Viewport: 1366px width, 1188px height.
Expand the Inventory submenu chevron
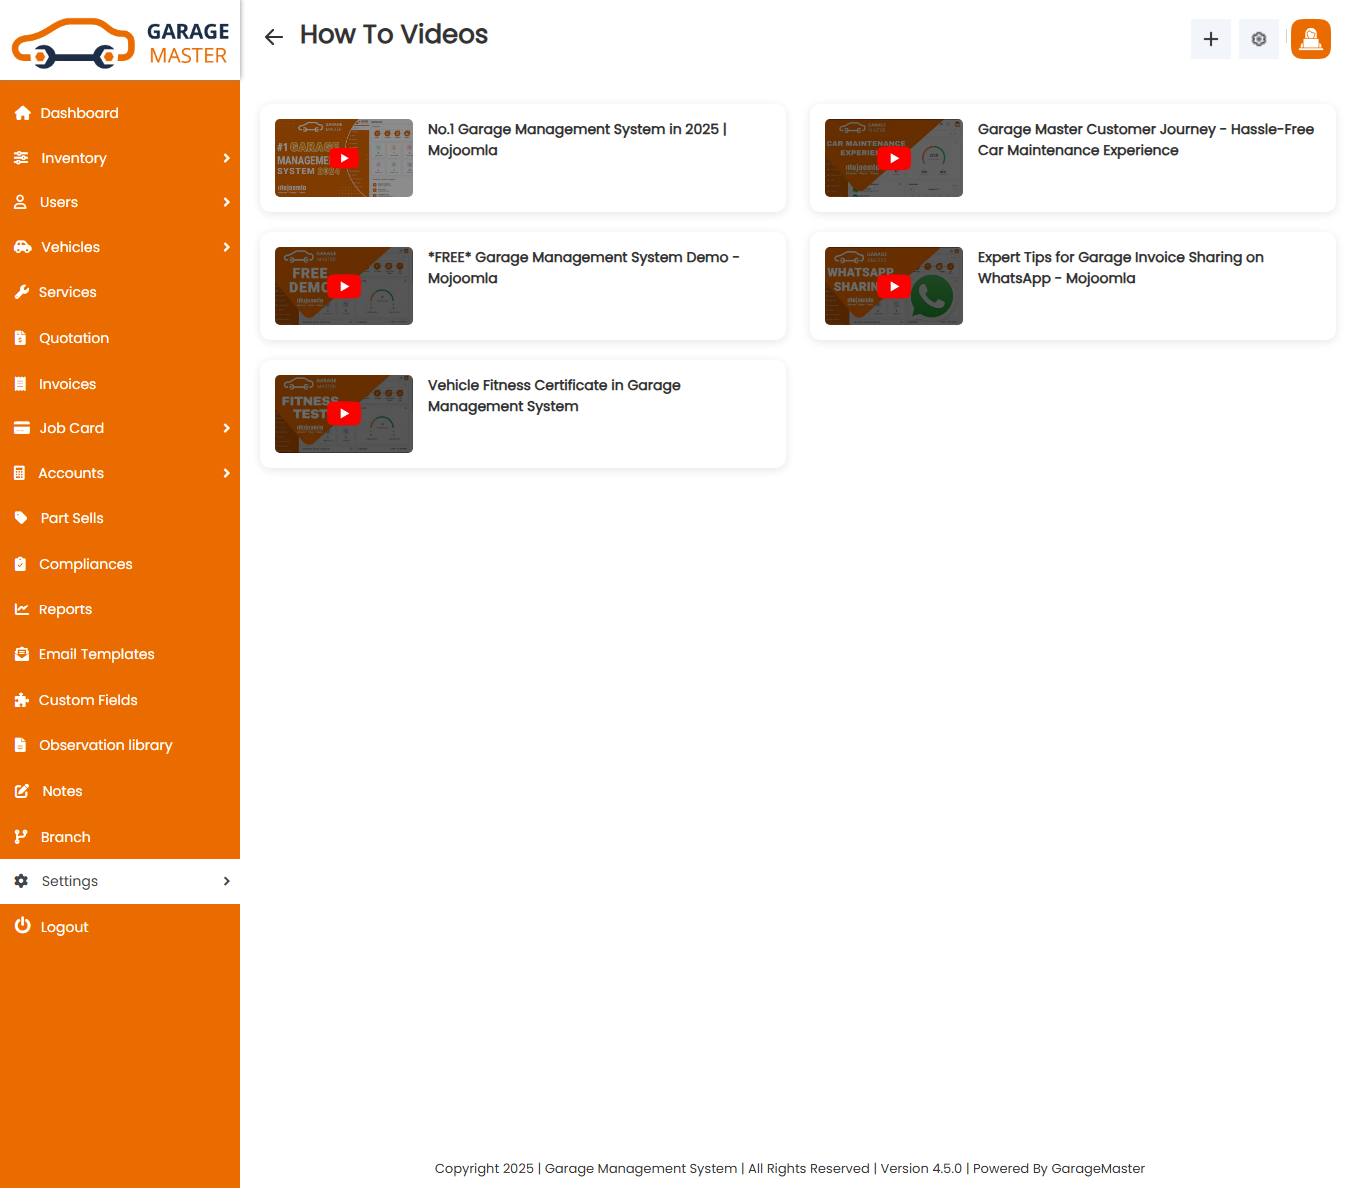tap(226, 158)
